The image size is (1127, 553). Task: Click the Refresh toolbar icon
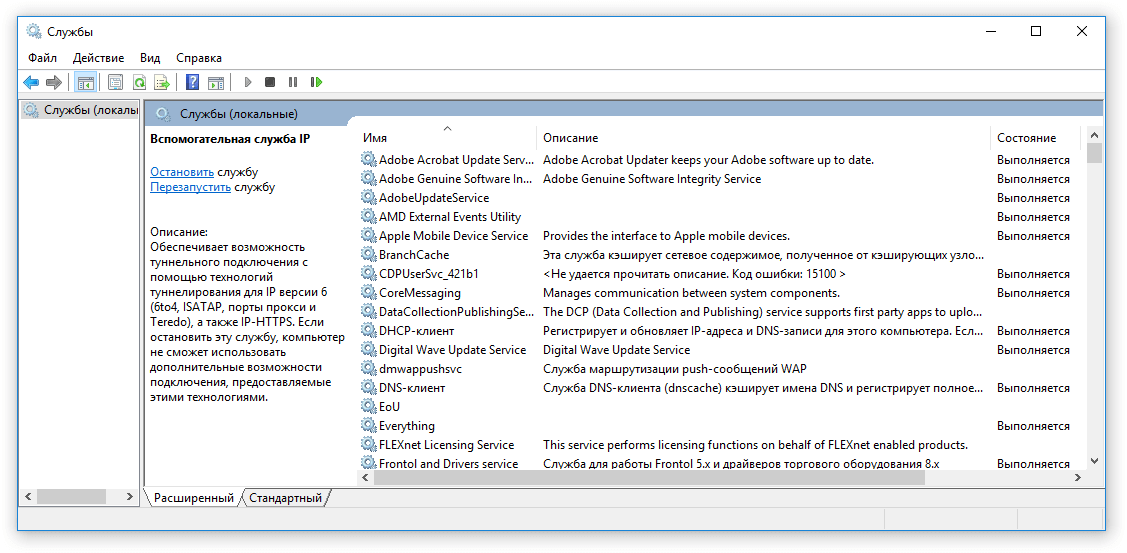click(x=139, y=82)
